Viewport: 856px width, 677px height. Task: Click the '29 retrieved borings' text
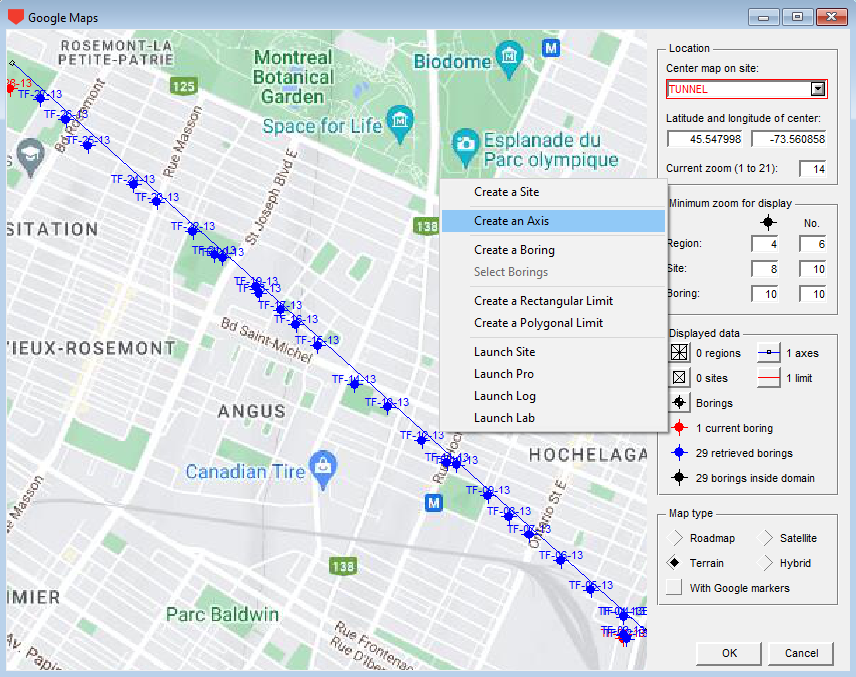click(744, 453)
